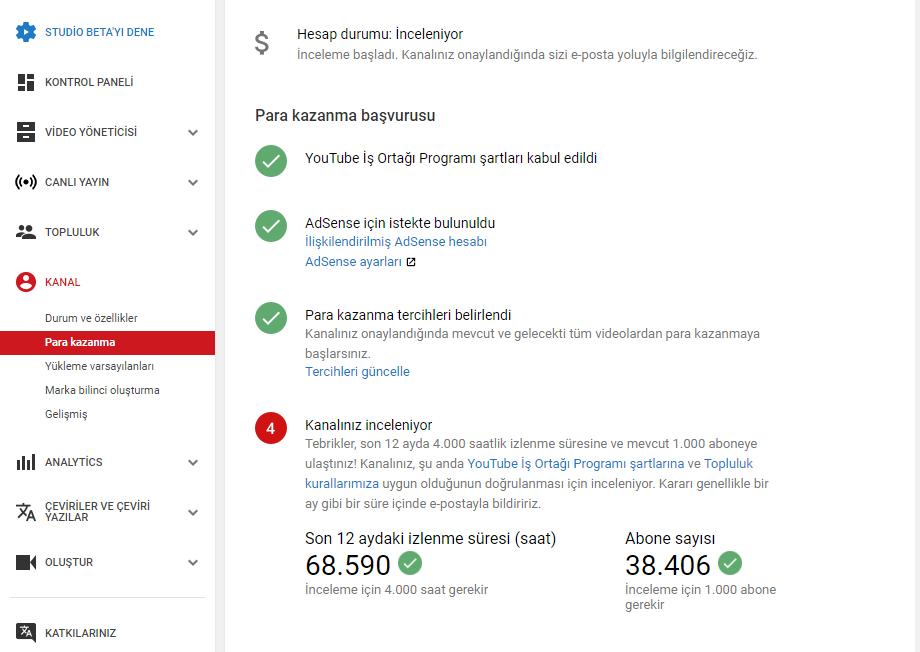The height and width of the screenshot is (652, 920).
Task: Open Gelişmiş submenu item
Action: (66, 414)
